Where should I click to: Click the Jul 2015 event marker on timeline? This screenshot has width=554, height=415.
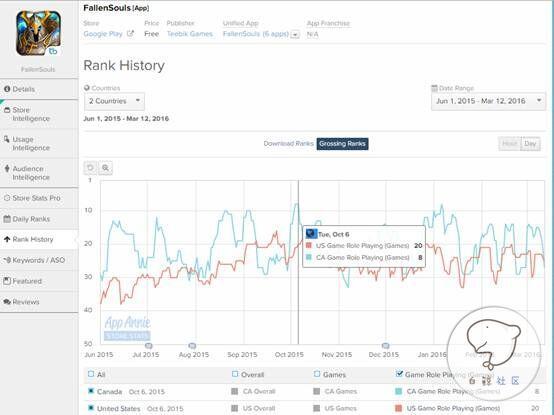click(148, 345)
